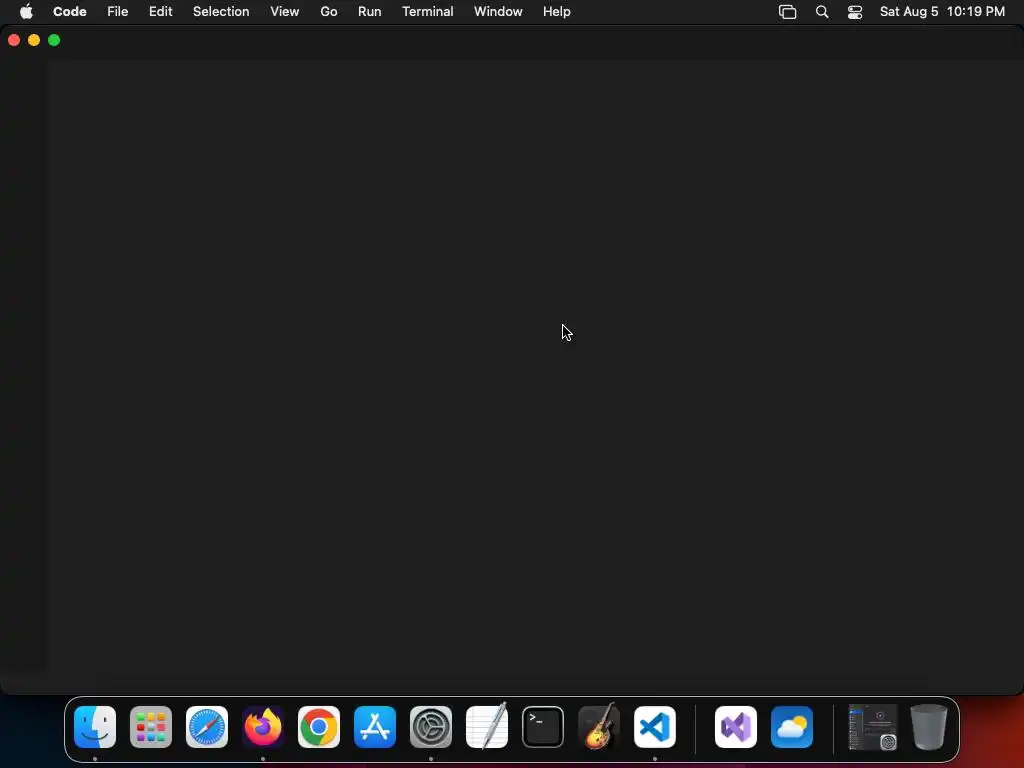Open the Go menu
1024x768 pixels.
tap(328, 12)
